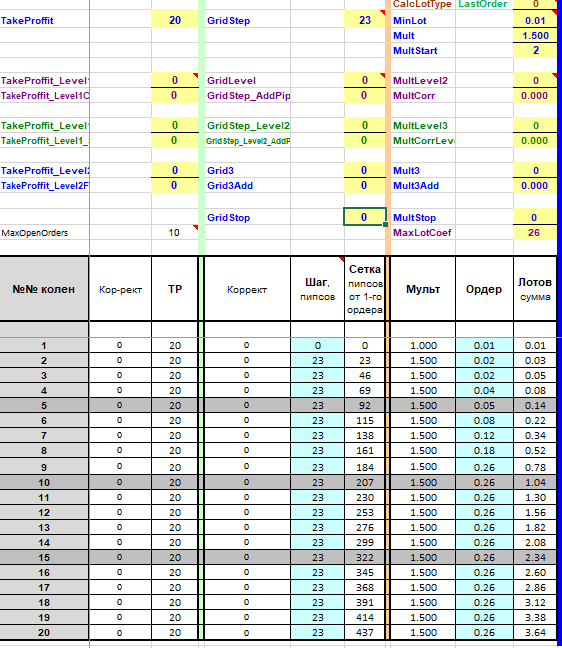
Task: Select the 'Шаг, пипсов' column header
Action: pos(317,289)
